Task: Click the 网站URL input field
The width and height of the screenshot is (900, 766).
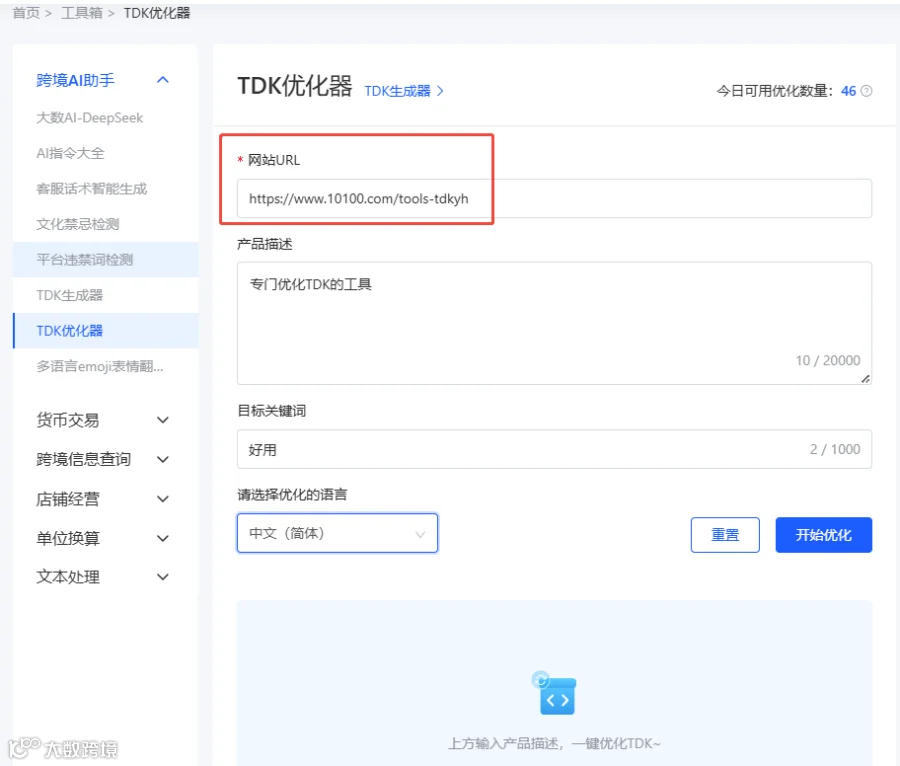Action: tap(554, 199)
